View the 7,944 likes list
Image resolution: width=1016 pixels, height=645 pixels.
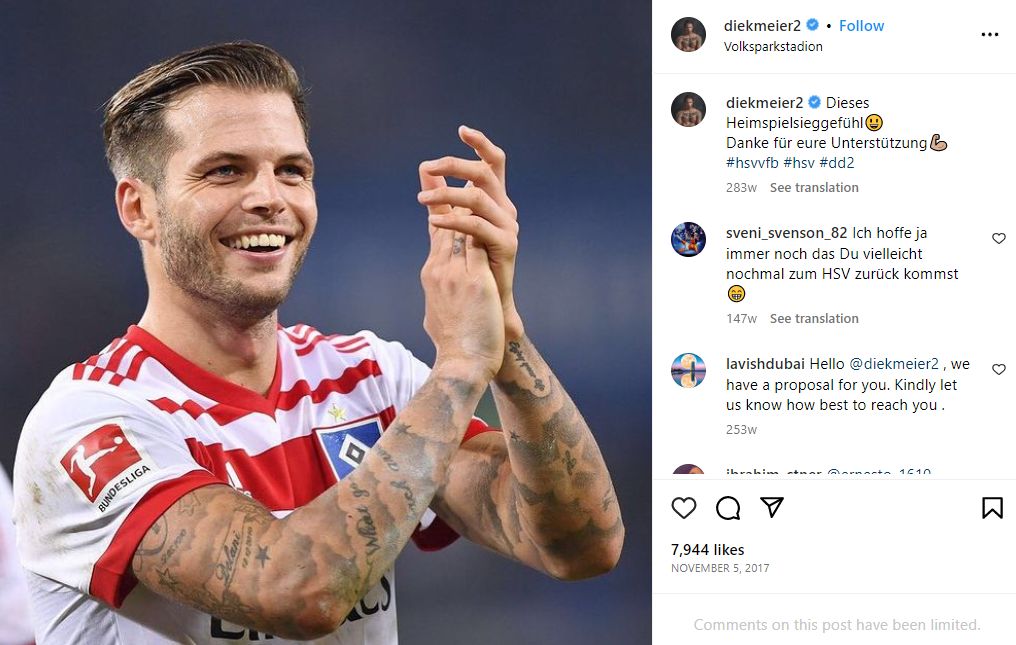click(x=707, y=550)
